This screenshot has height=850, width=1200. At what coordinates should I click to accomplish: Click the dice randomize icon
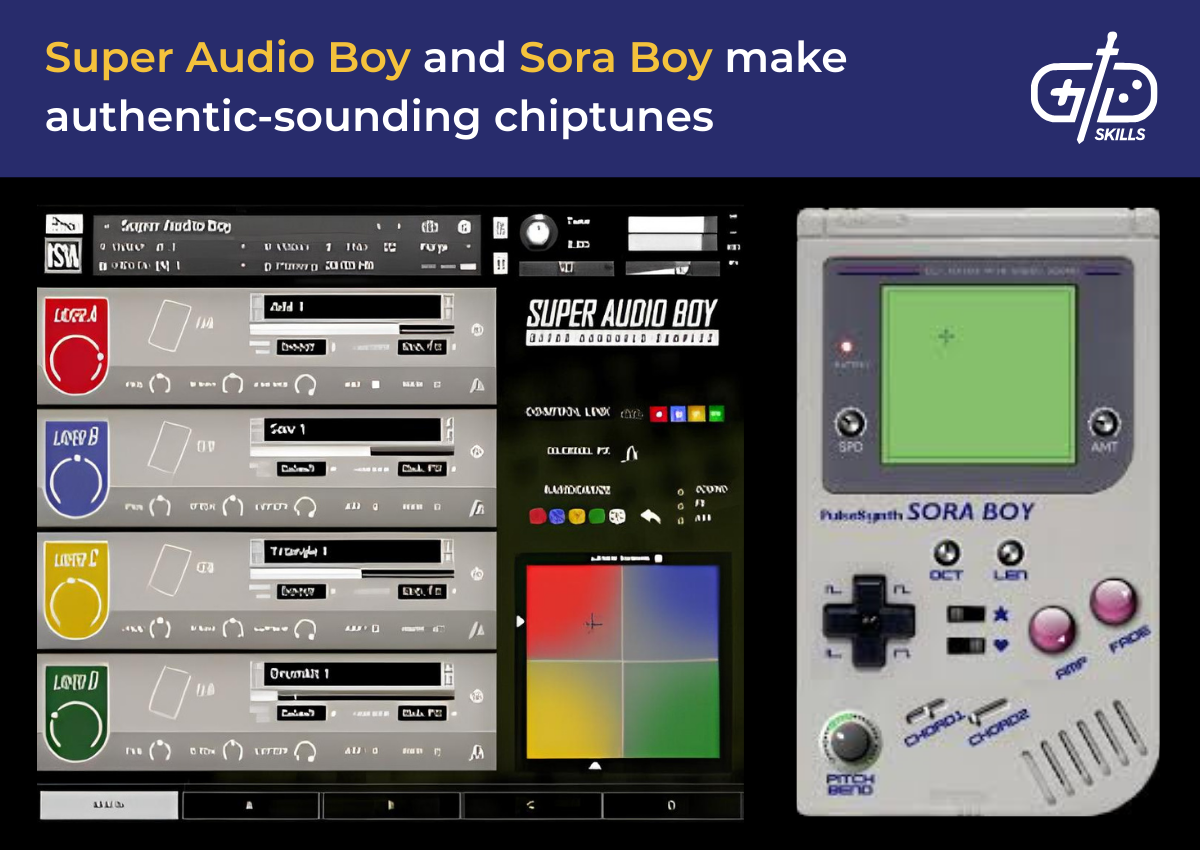[x=617, y=516]
